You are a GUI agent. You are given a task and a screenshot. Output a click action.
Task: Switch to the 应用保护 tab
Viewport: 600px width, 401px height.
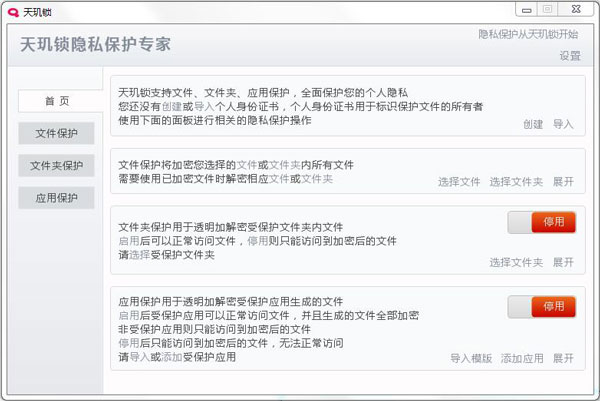(56, 198)
